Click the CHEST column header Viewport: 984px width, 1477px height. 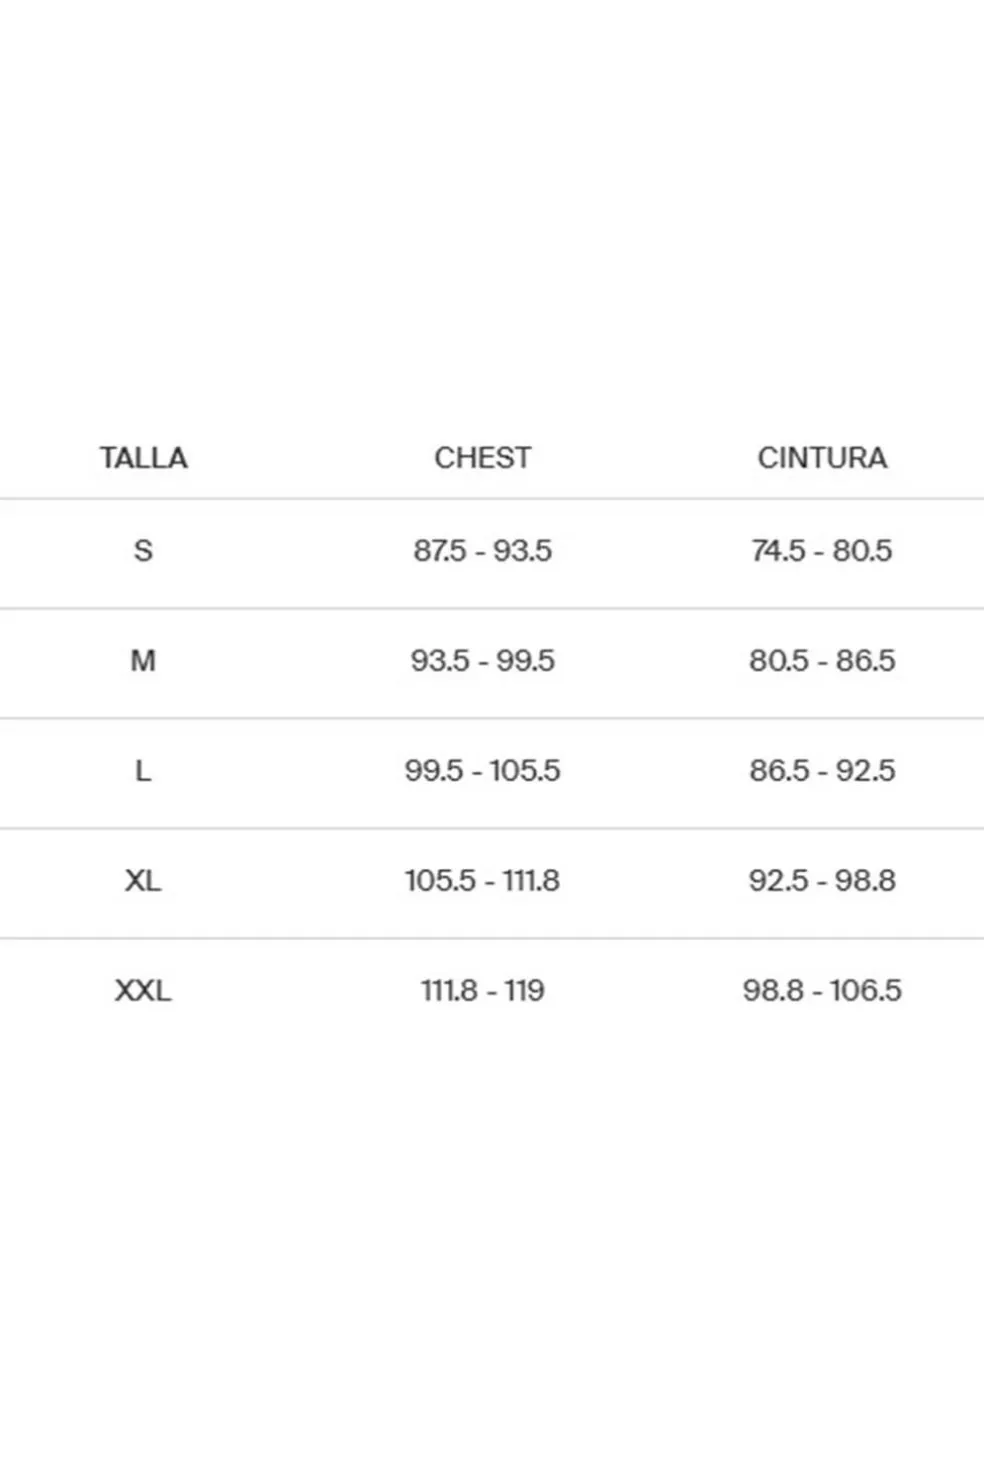coord(482,458)
